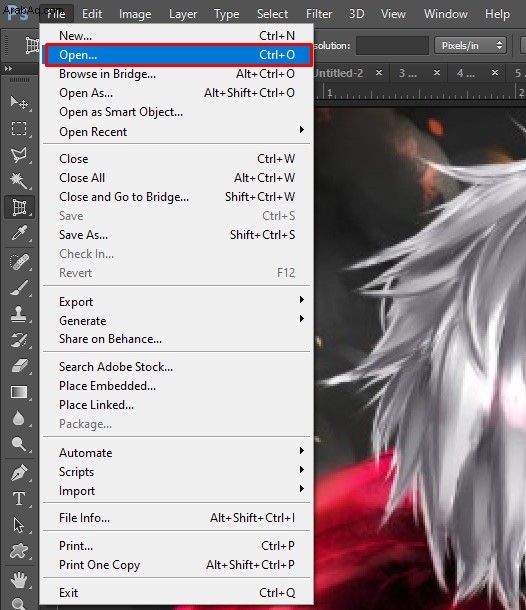Choose Open... from the File menu
Image resolution: width=526 pixels, height=610 pixels.
178,55
